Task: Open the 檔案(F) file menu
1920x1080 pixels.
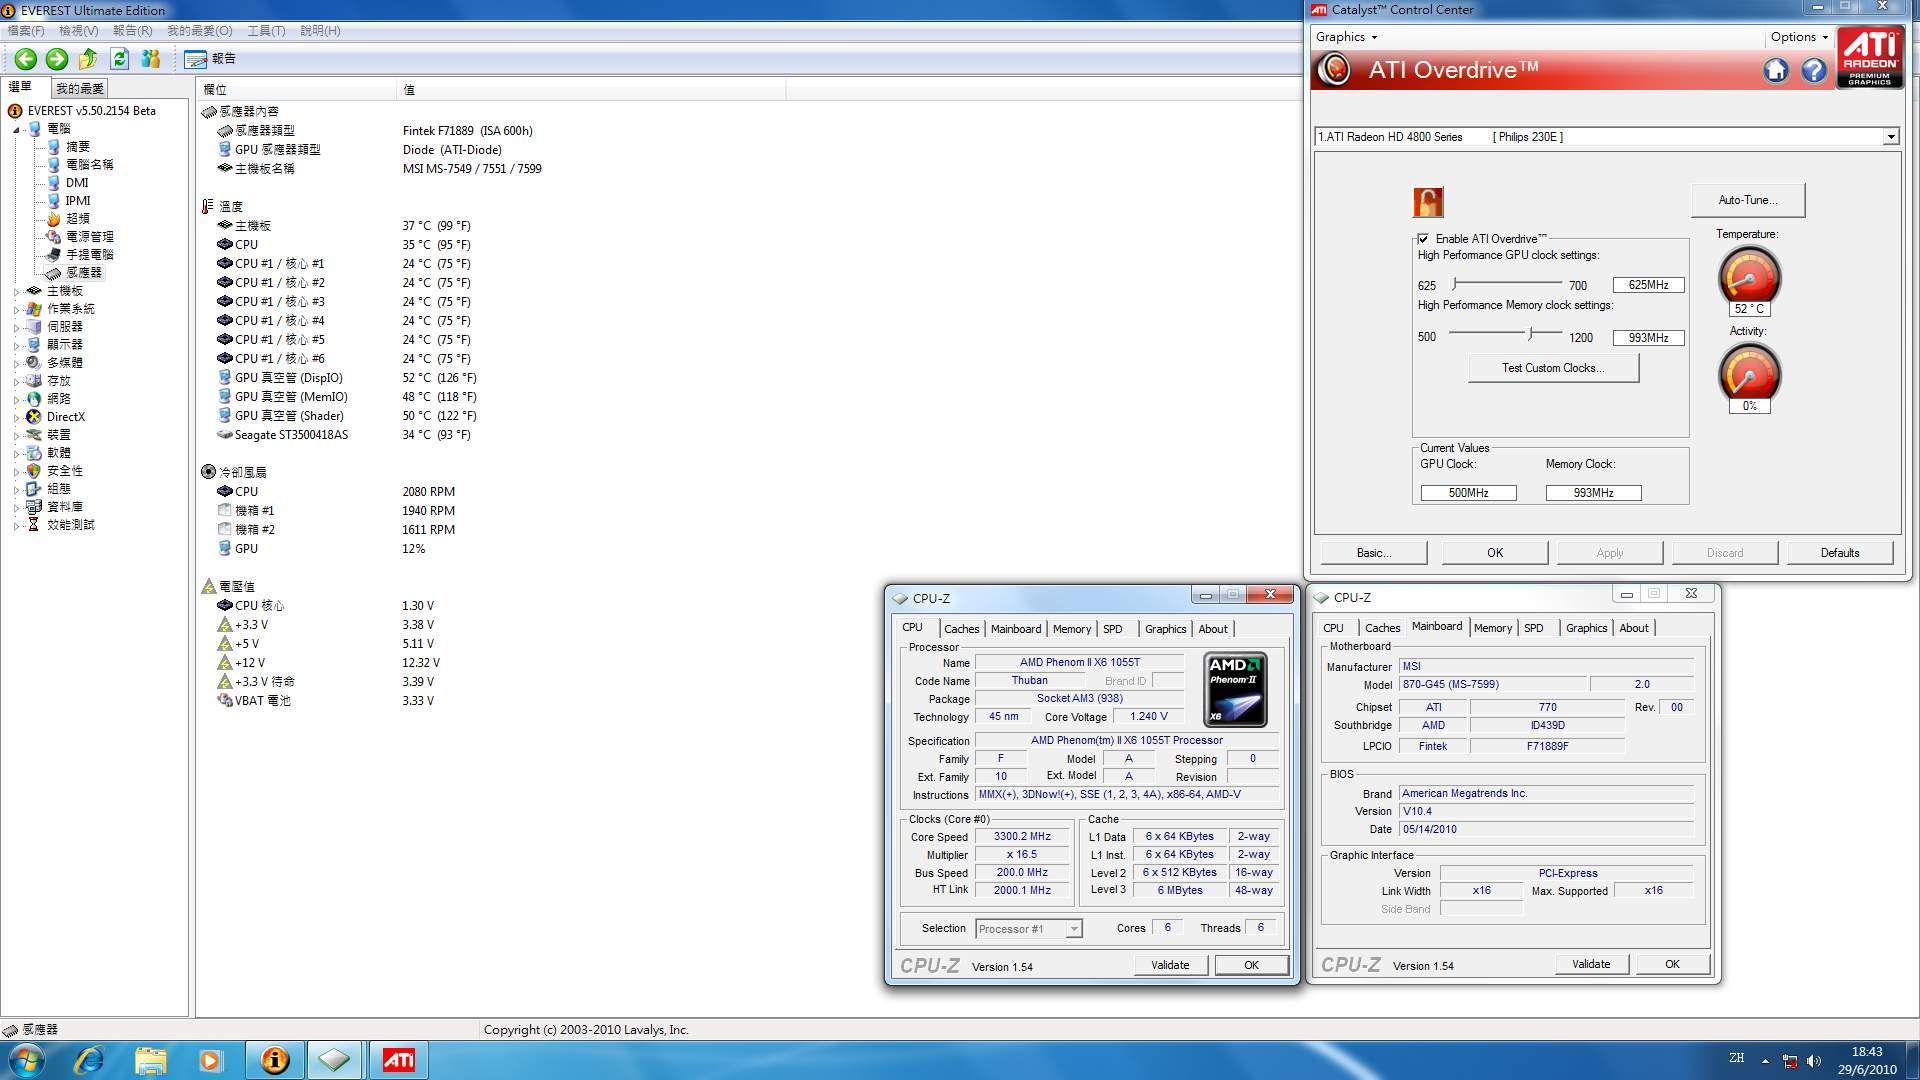Action: tap(26, 31)
